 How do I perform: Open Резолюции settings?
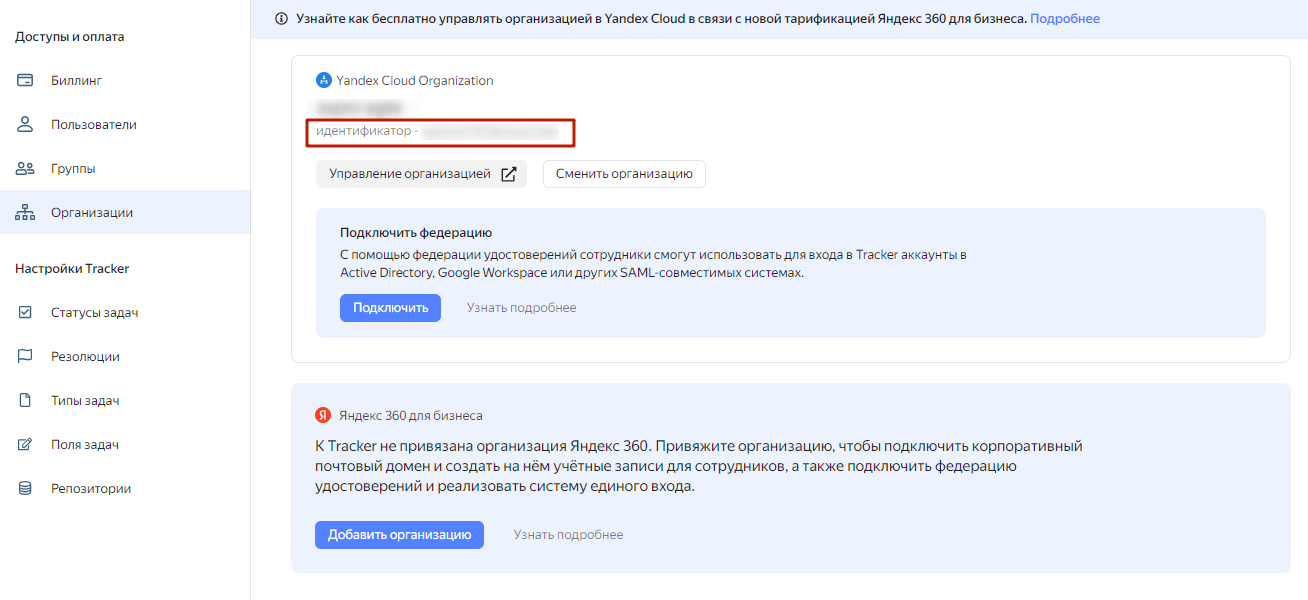tap(125, 356)
